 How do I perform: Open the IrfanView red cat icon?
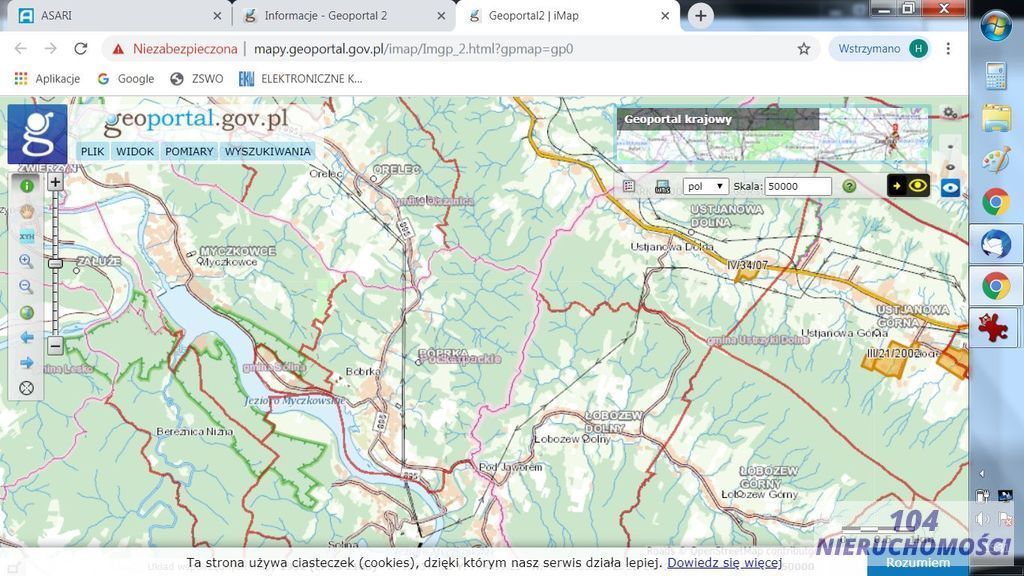point(993,327)
